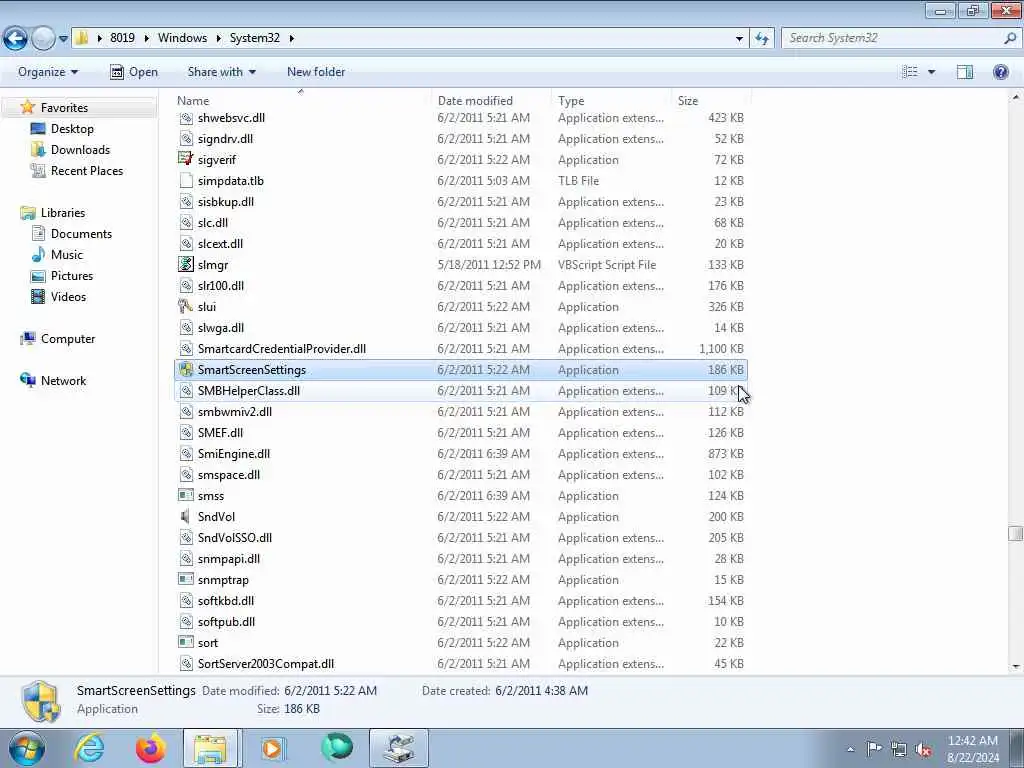This screenshot has height=768, width=1024.
Task: Open the selected file with Open
Action: click(134, 72)
